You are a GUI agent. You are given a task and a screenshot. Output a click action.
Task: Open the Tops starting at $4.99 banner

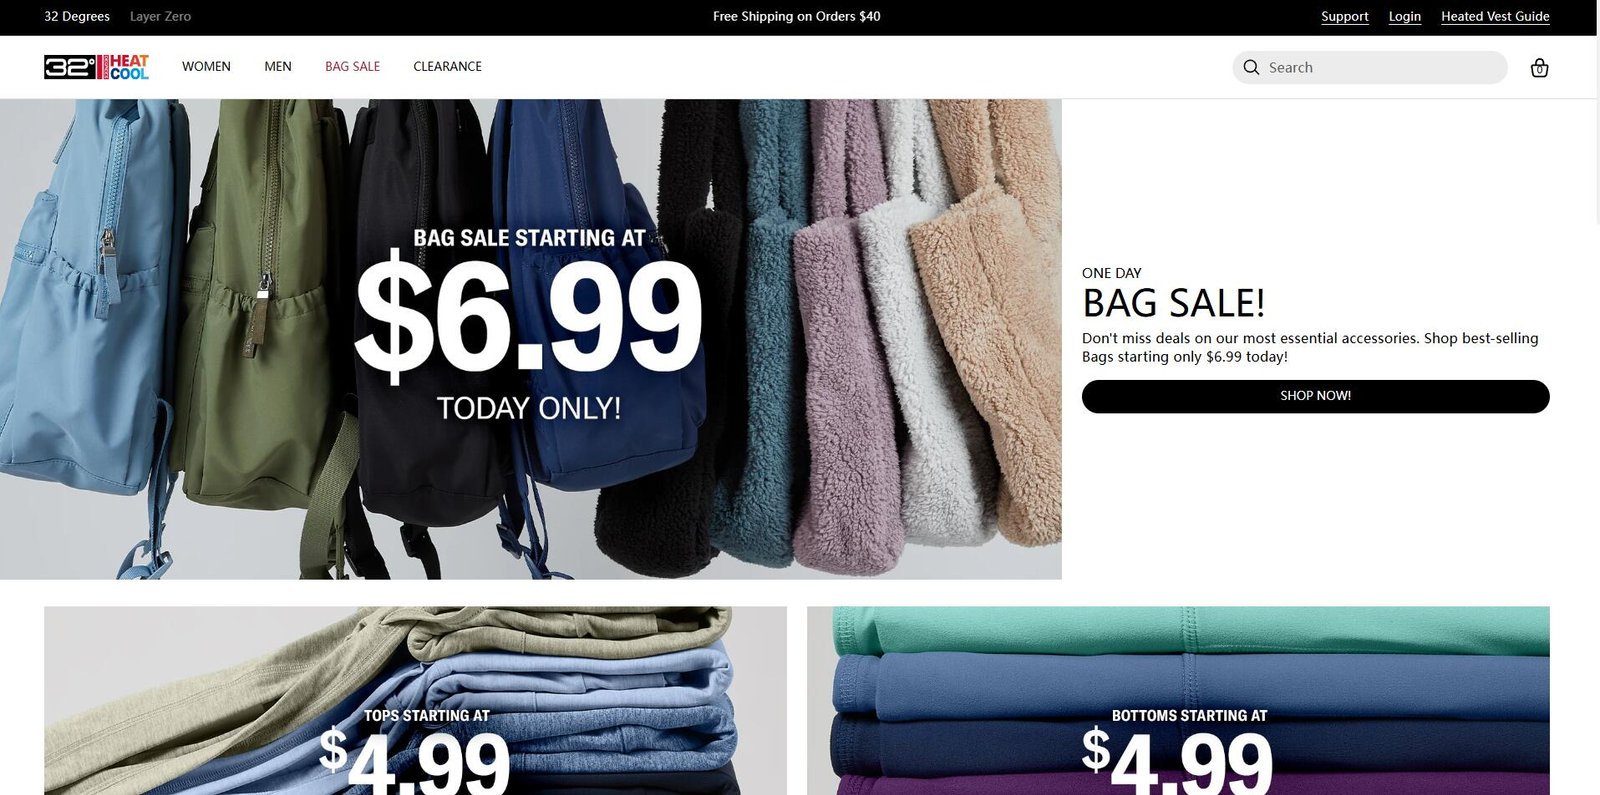point(415,700)
